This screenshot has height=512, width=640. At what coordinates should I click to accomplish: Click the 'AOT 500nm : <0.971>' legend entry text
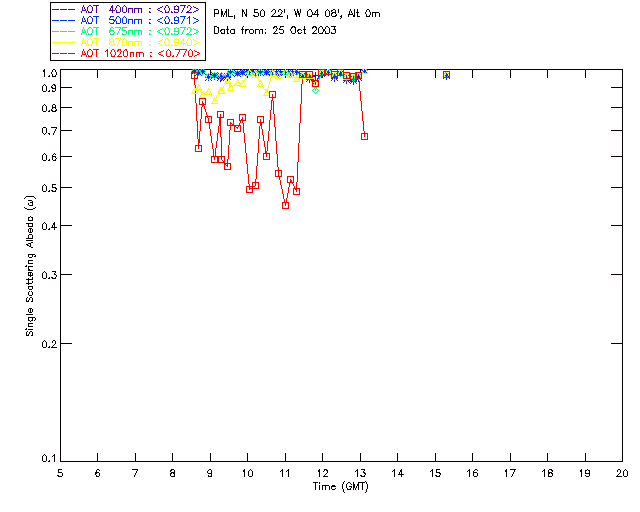(x=140, y=20)
